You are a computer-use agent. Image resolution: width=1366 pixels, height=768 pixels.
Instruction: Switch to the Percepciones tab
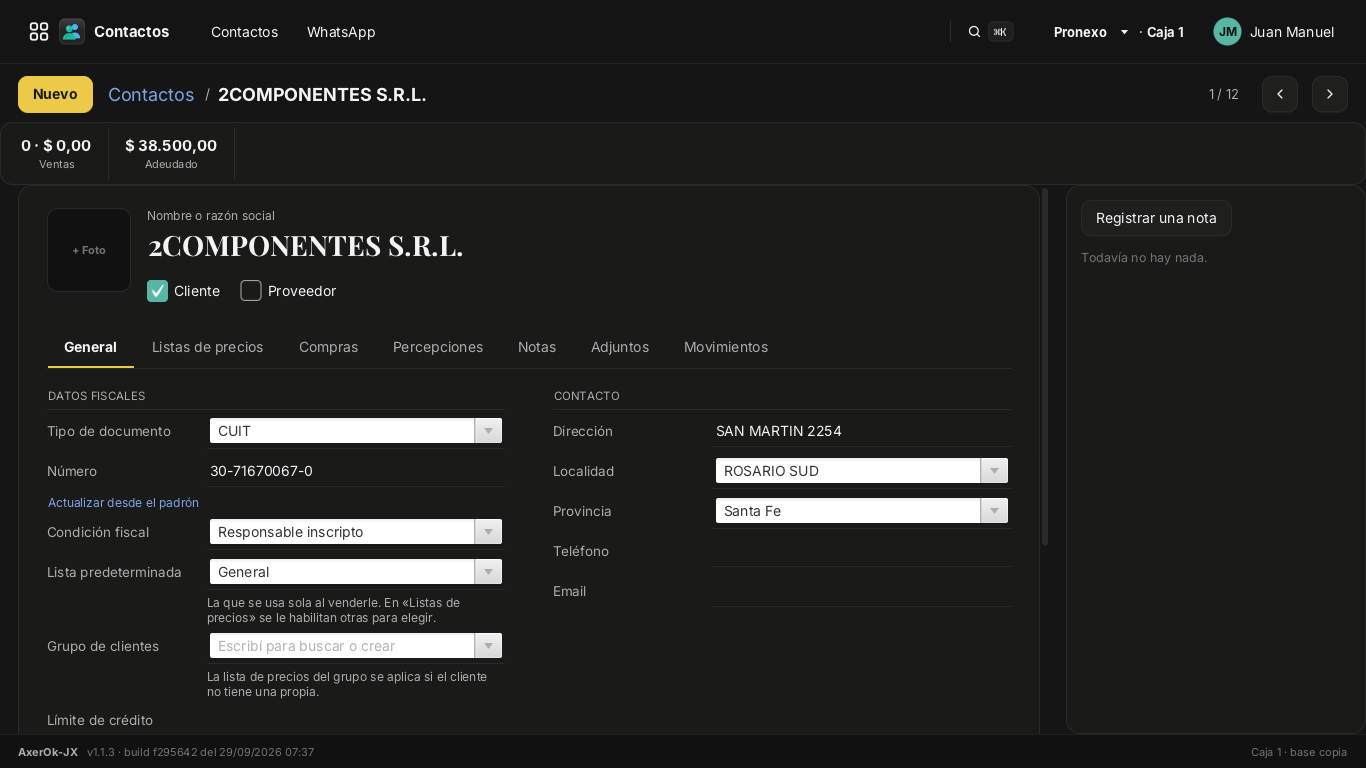coord(438,347)
